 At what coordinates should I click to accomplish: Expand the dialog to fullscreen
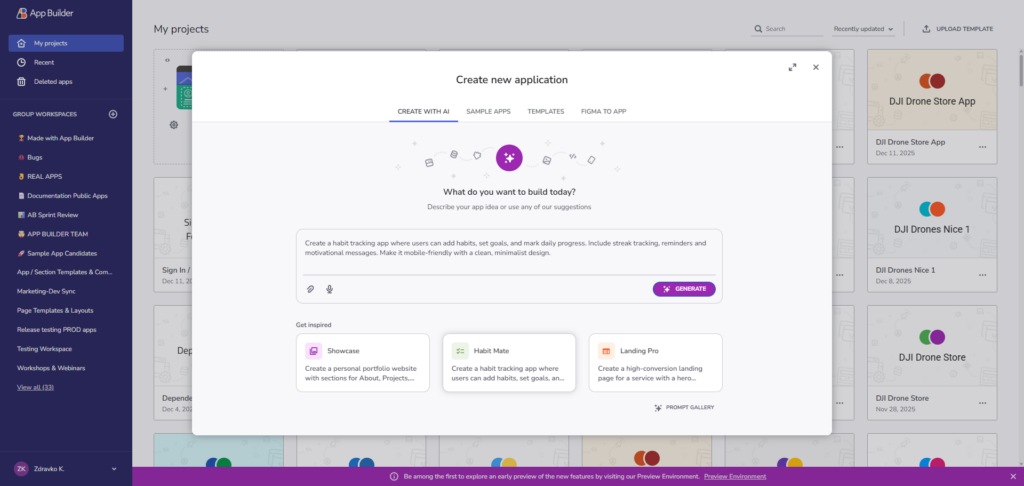pyautogui.click(x=792, y=67)
